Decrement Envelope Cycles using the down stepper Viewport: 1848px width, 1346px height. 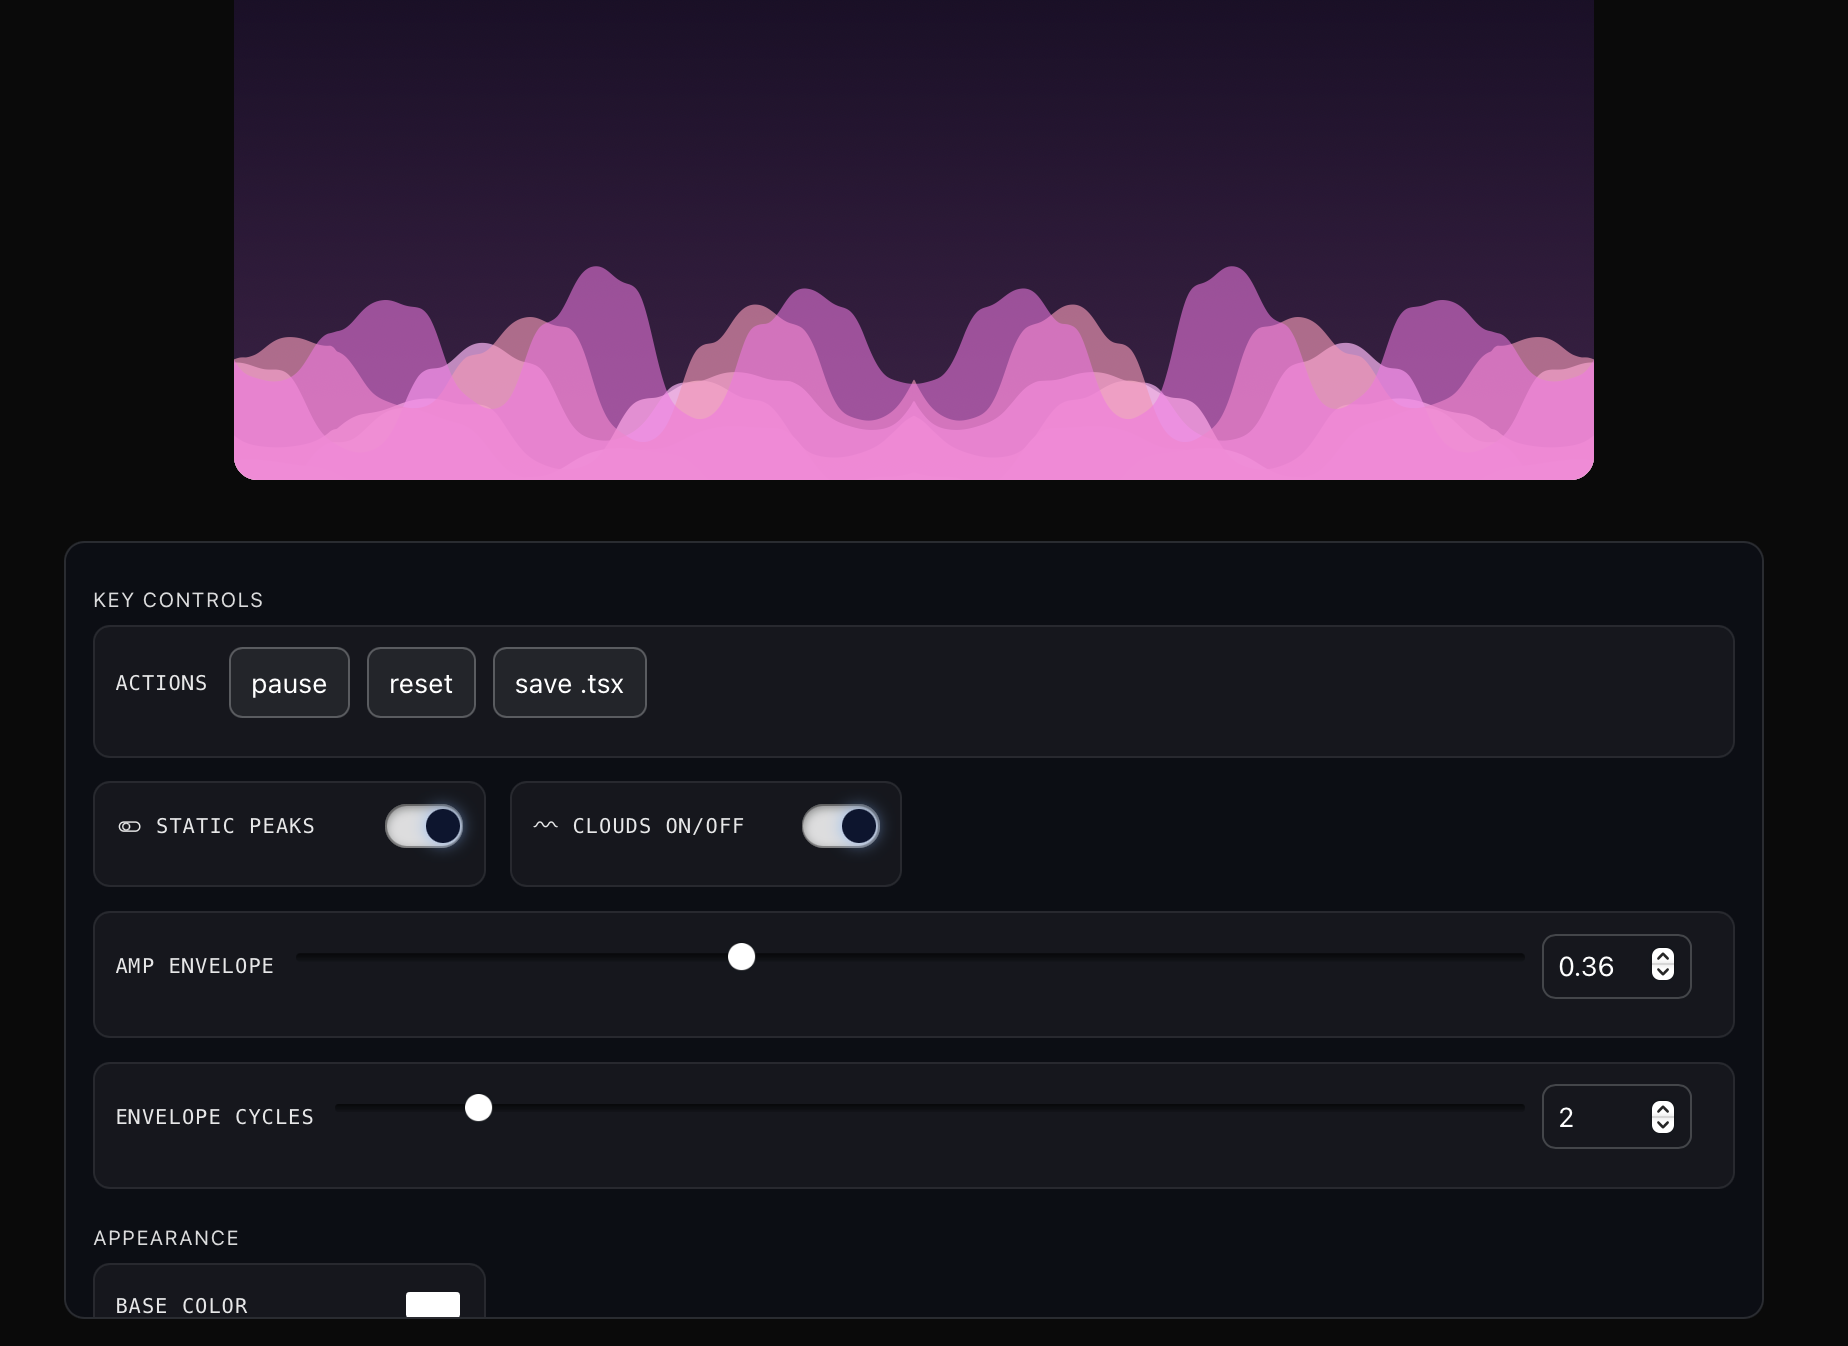pyautogui.click(x=1662, y=1125)
